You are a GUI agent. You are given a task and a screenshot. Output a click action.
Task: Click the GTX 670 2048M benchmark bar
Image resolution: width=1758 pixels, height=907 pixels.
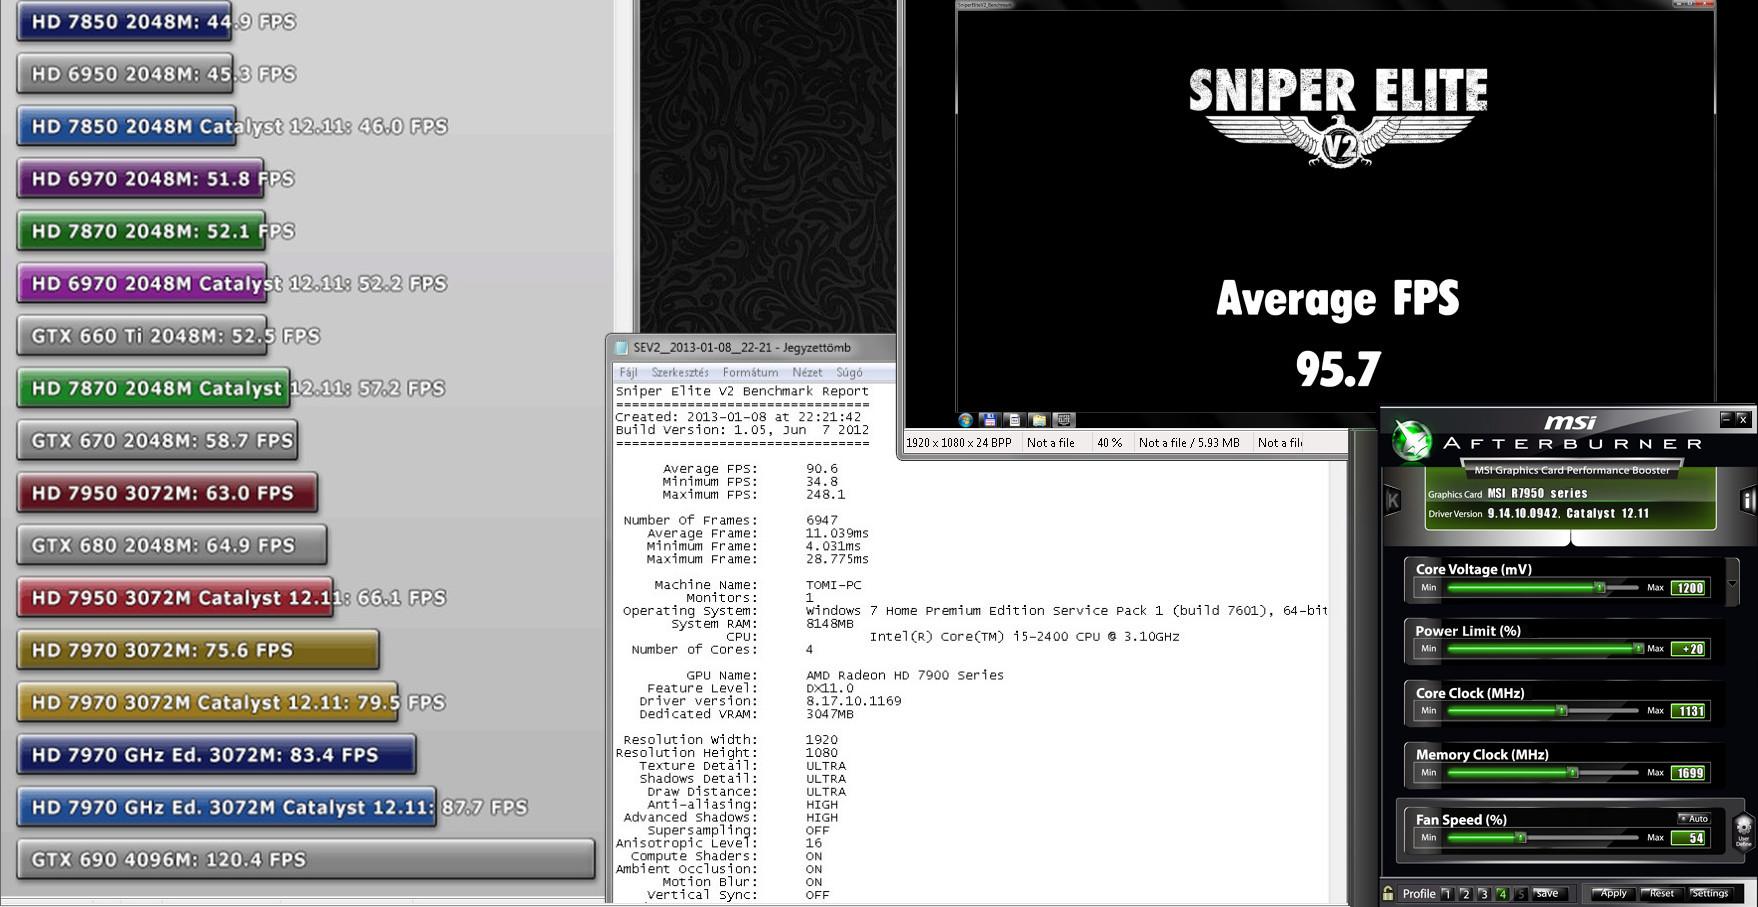point(157,441)
